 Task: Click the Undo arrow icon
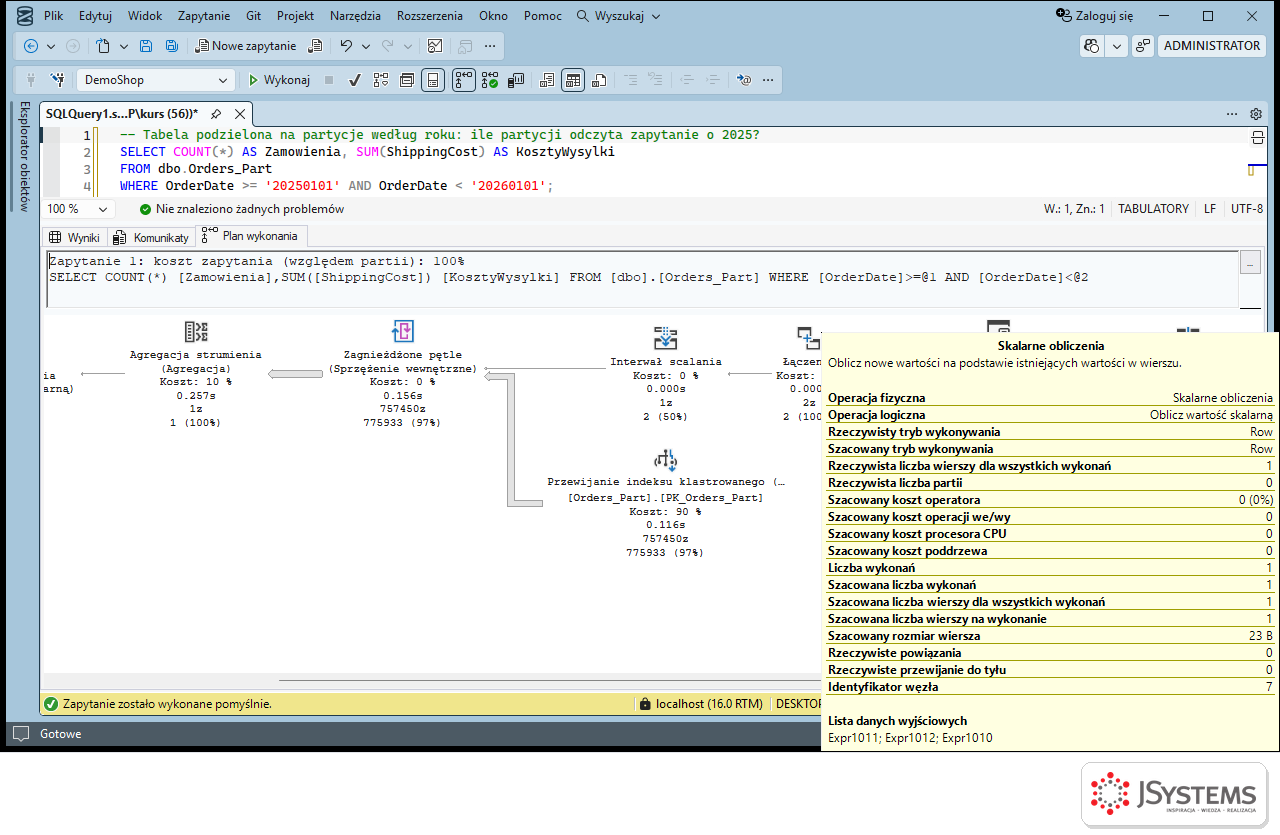pyautogui.click(x=346, y=46)
